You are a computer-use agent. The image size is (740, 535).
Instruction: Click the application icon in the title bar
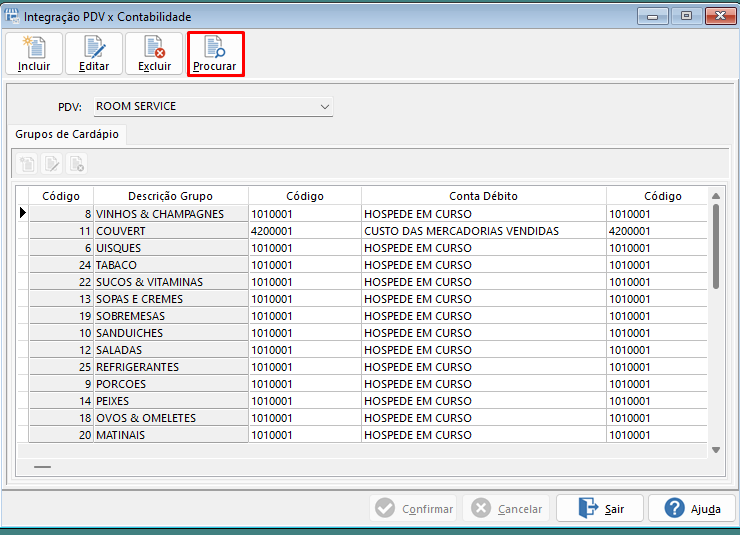point(12,16)
